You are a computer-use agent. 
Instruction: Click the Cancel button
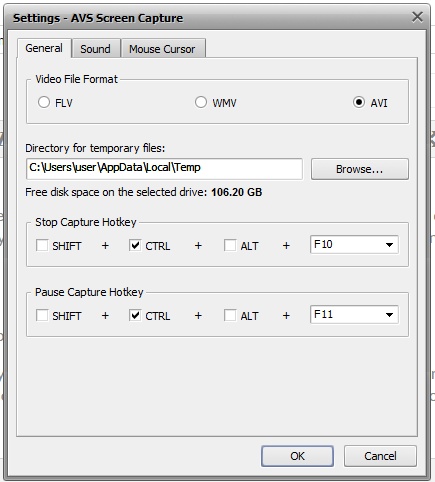tap(380, 456)
